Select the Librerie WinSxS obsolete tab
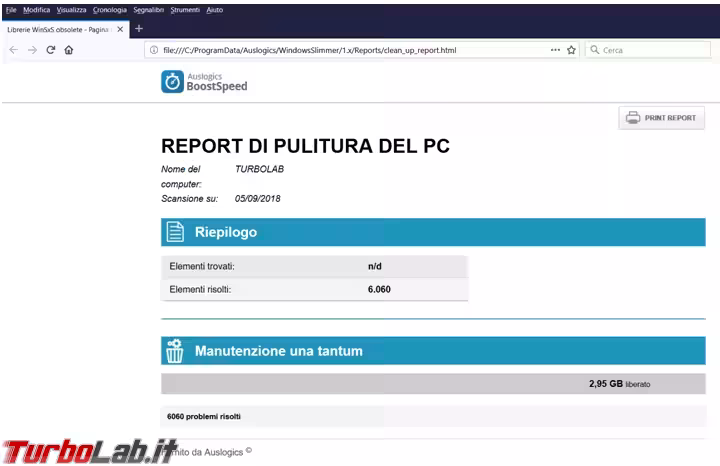 tap(58, 29)
